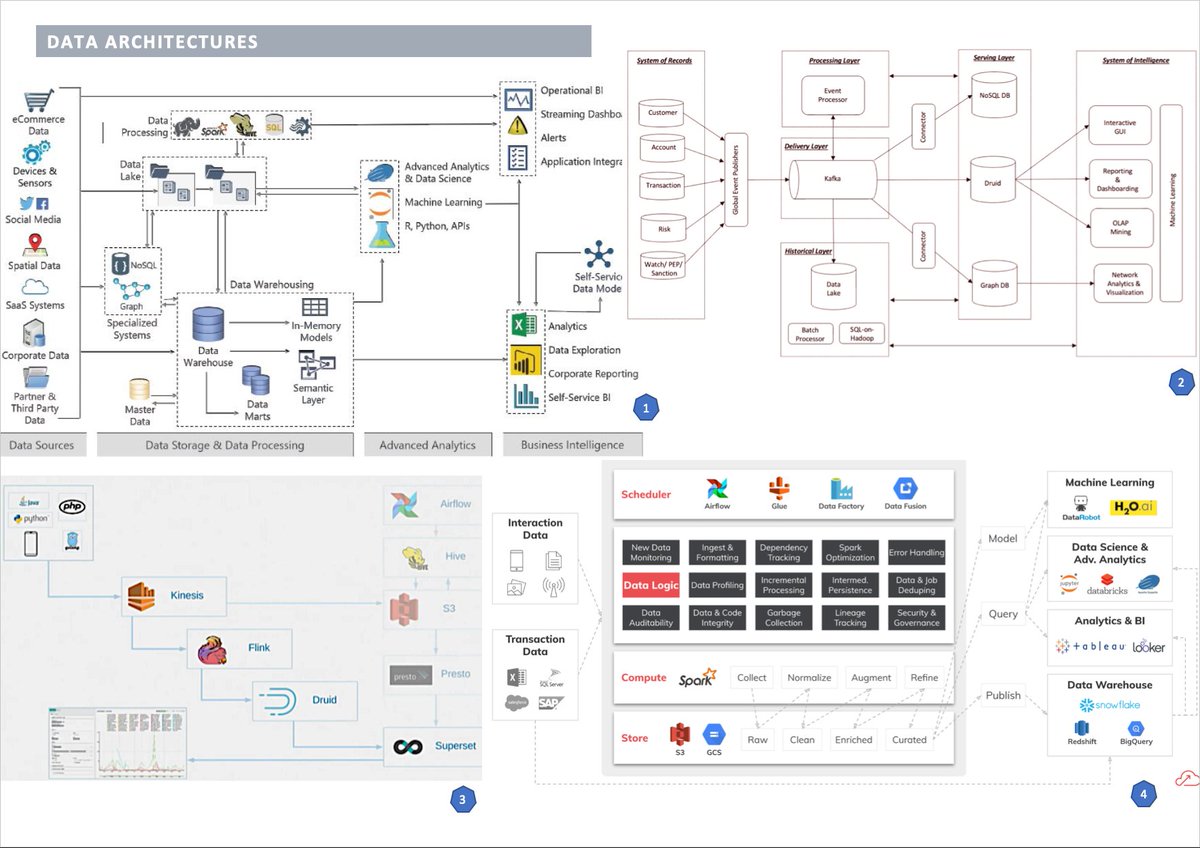Click the Superset dashboard preview thumbnail
Viewport: 1200px width, 848px height.
click(x=117, y=743)
